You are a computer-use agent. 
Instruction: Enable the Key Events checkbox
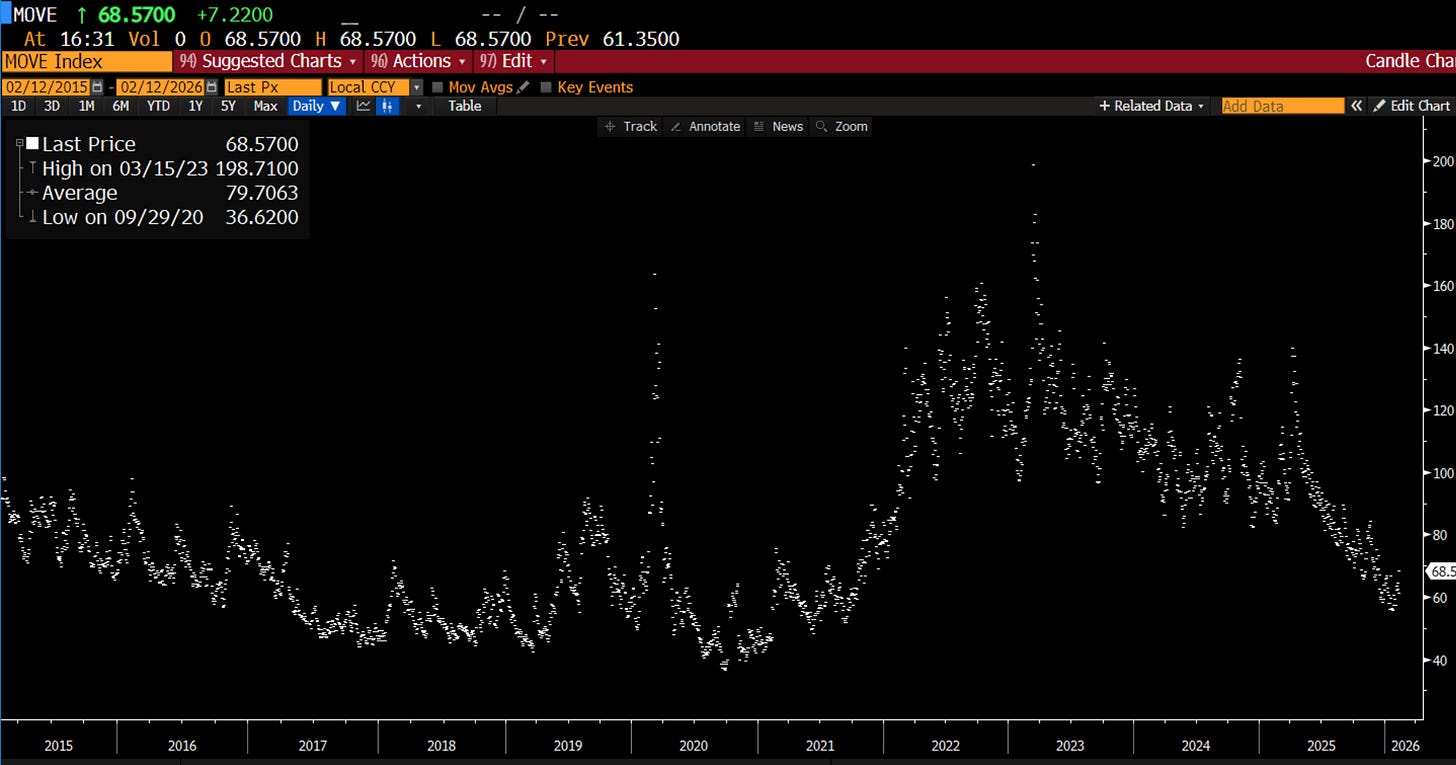pos(545,87)
